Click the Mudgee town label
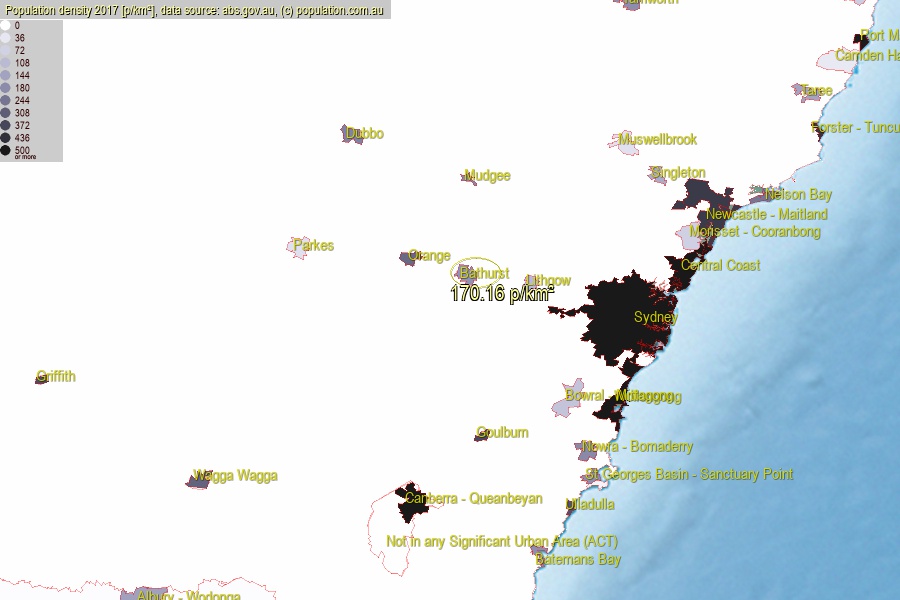This screenshot has width=900, height=600. click(x=487, y=176)
